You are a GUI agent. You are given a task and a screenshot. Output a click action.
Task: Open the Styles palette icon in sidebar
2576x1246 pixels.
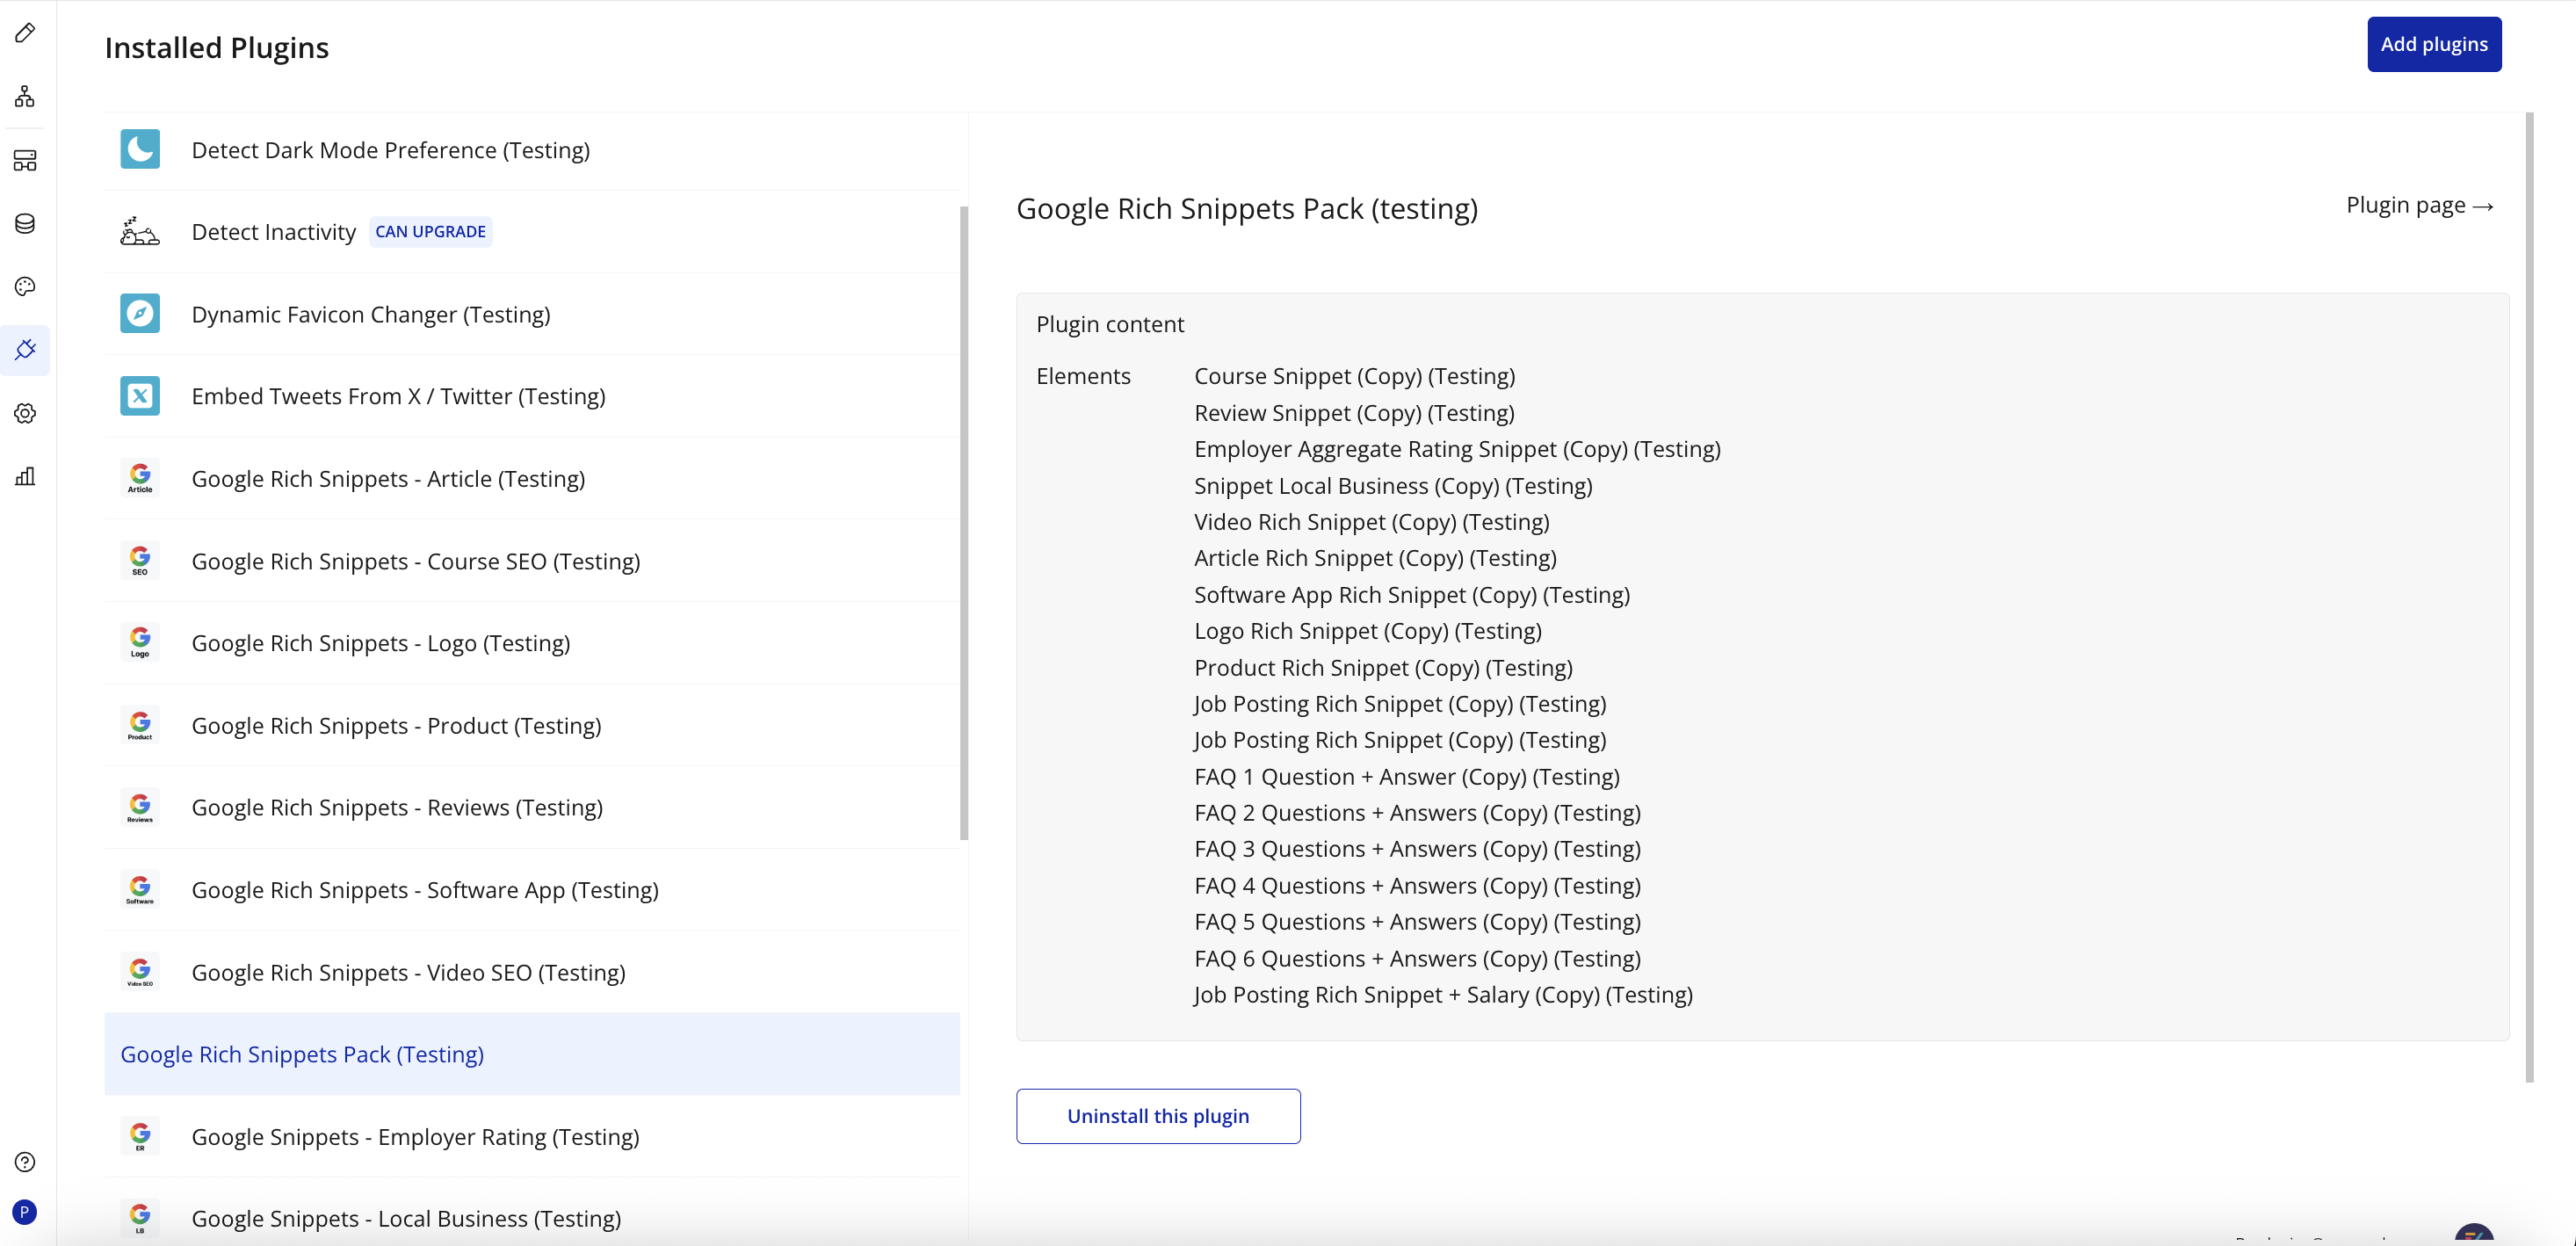[25, 287]
